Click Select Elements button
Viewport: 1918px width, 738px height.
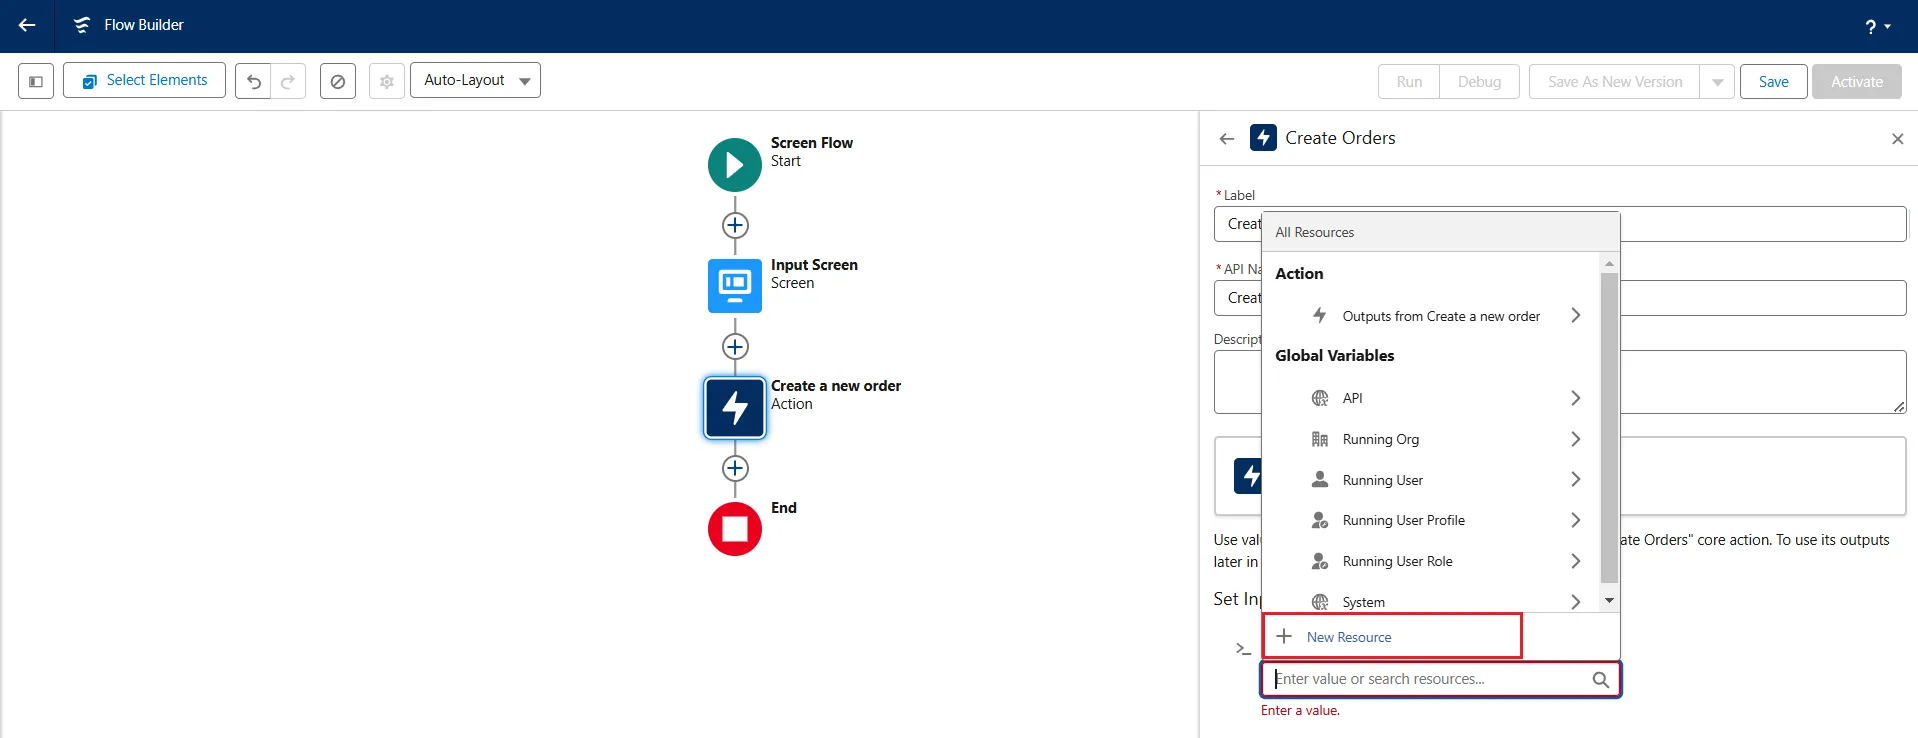point(145,80)
